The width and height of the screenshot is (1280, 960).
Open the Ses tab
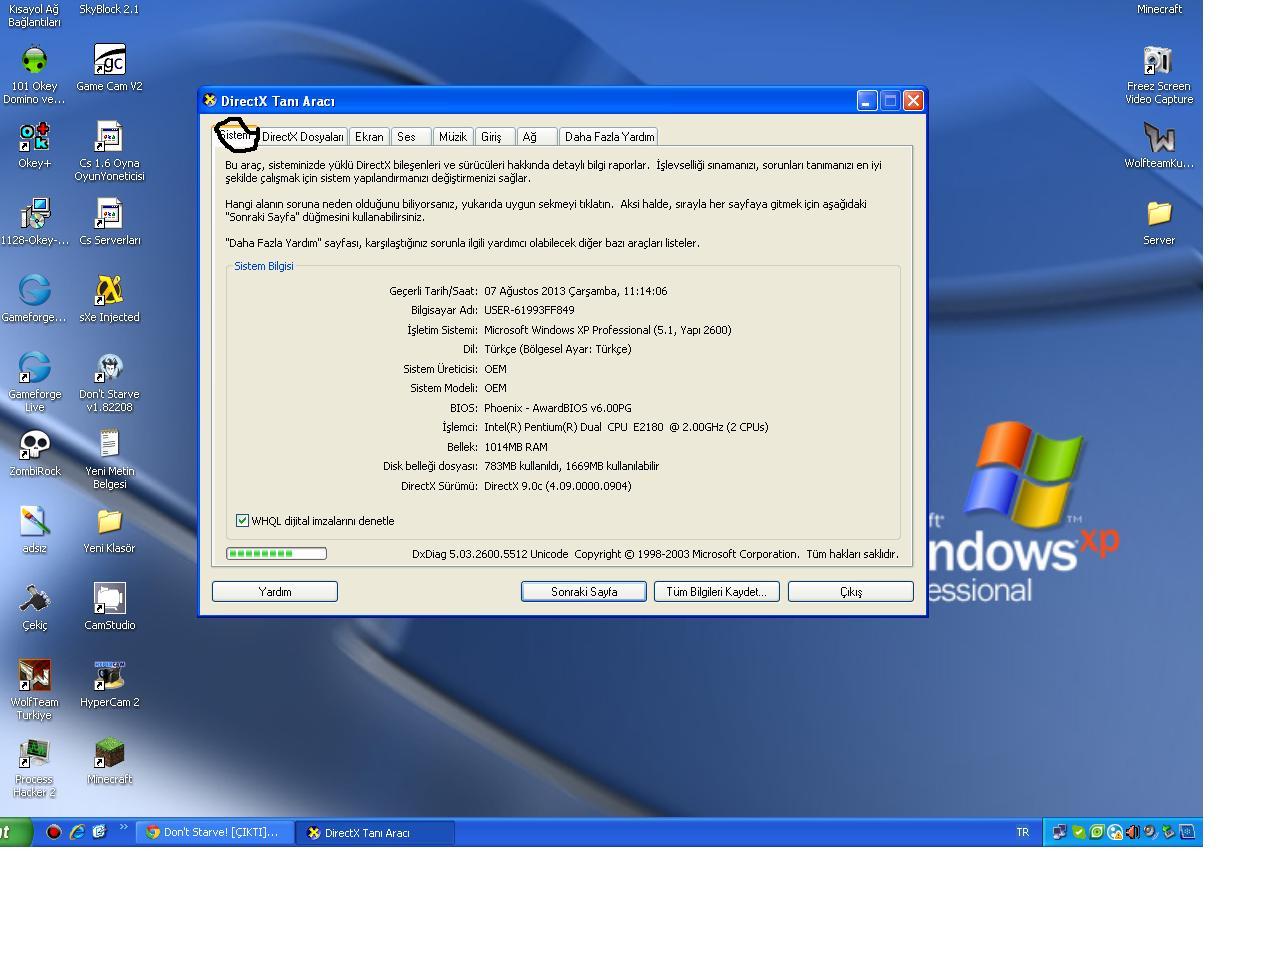click(411, 137)
